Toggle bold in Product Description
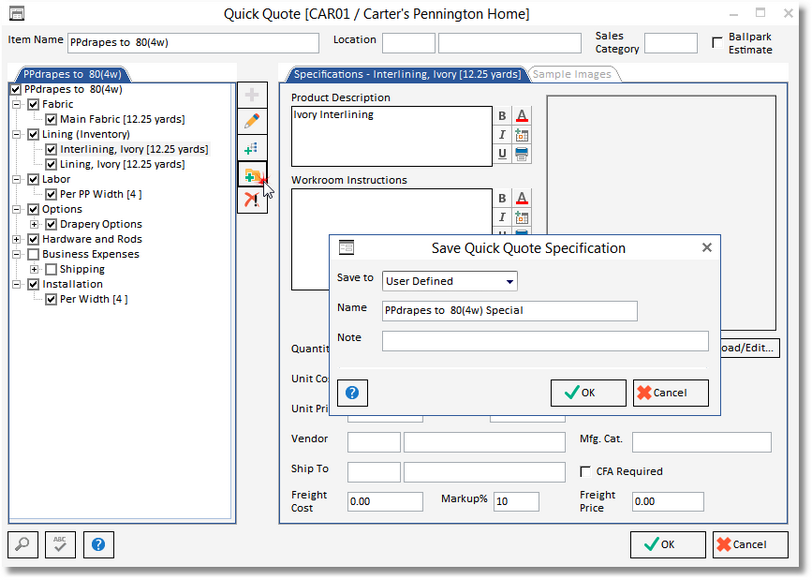This screenshot has width=812, height=580. pyautogui.click(x=502, y=115)
